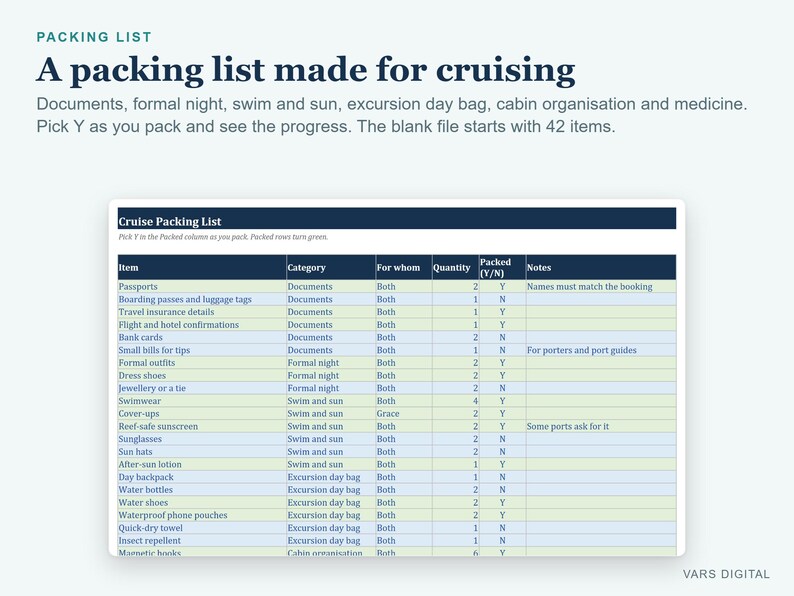Screen dimensions: 794x596
Task: Click the 'Day backpack' item cell
Action: (202, 477)
